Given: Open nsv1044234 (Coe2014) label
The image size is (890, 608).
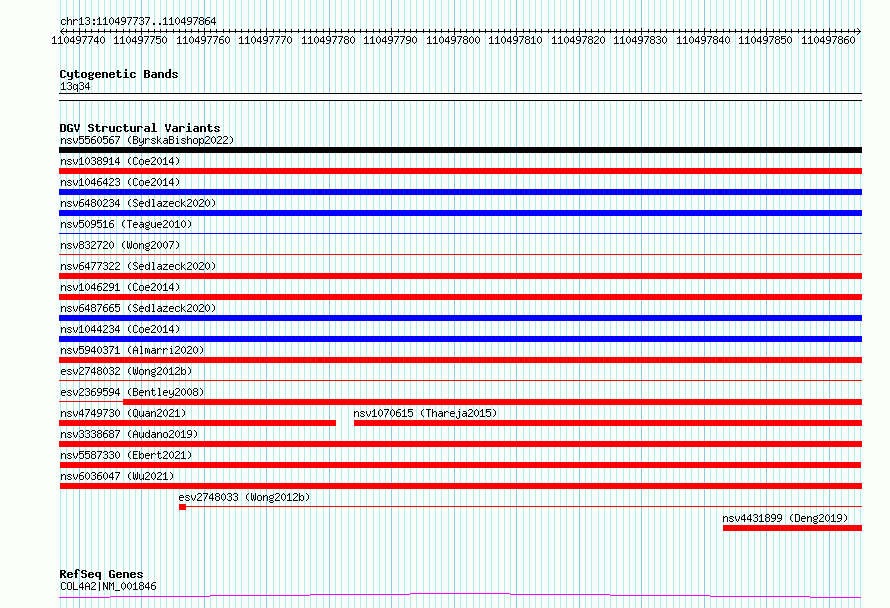Looking at the screenshot, I should pos(120,329).
